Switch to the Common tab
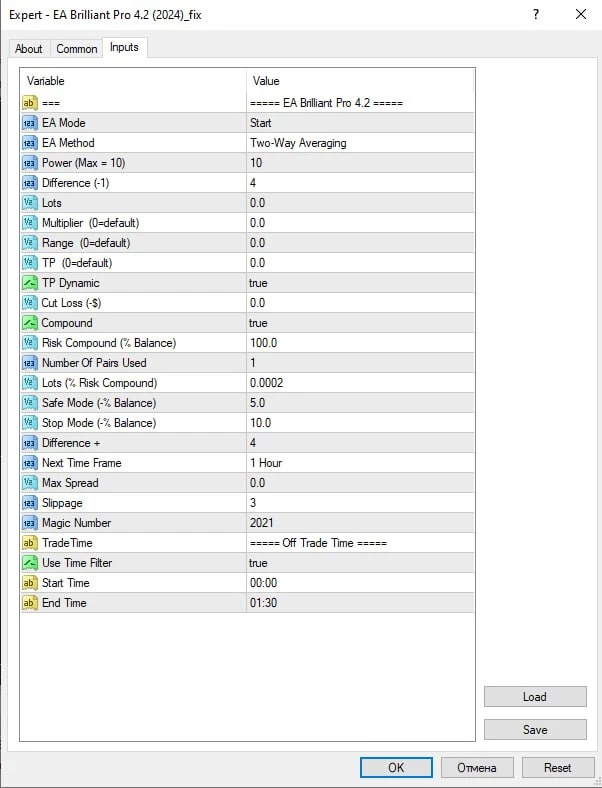This screenshot has height=788, width=602. pos(77,49)
